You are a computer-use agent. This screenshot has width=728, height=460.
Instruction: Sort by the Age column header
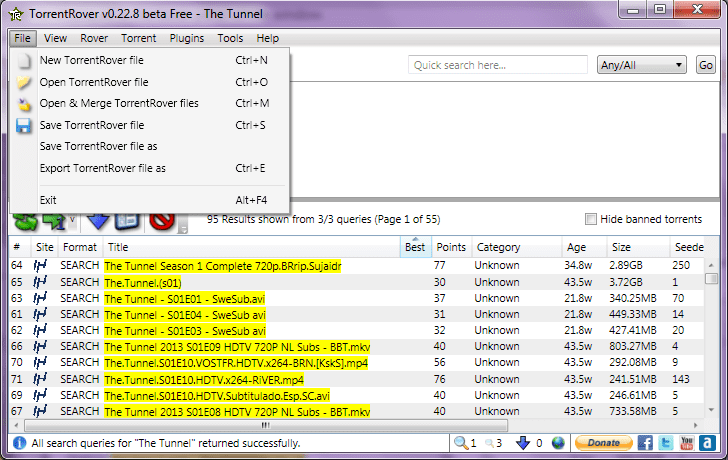point(585,247)
